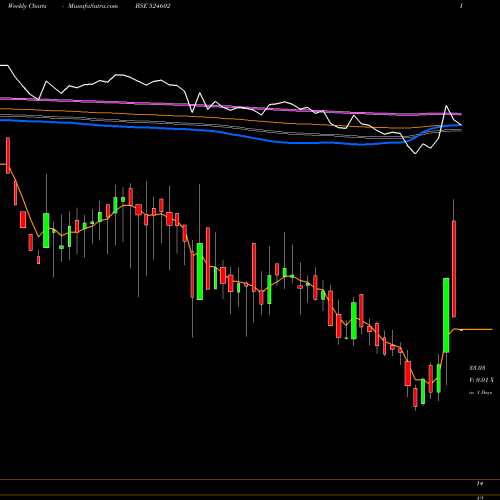Screen dimensions: 500x500
Task: Click the 'V: 0.01 X' volume text
Action: click(x=481, y=380)
